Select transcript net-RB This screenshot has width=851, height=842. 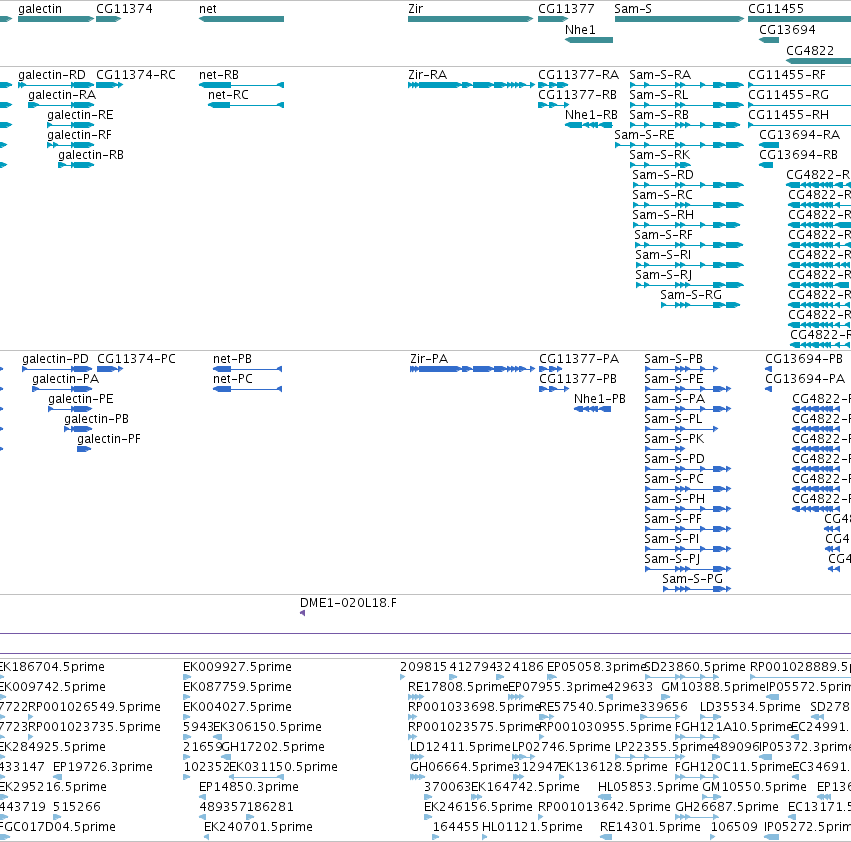pos(242,85)
